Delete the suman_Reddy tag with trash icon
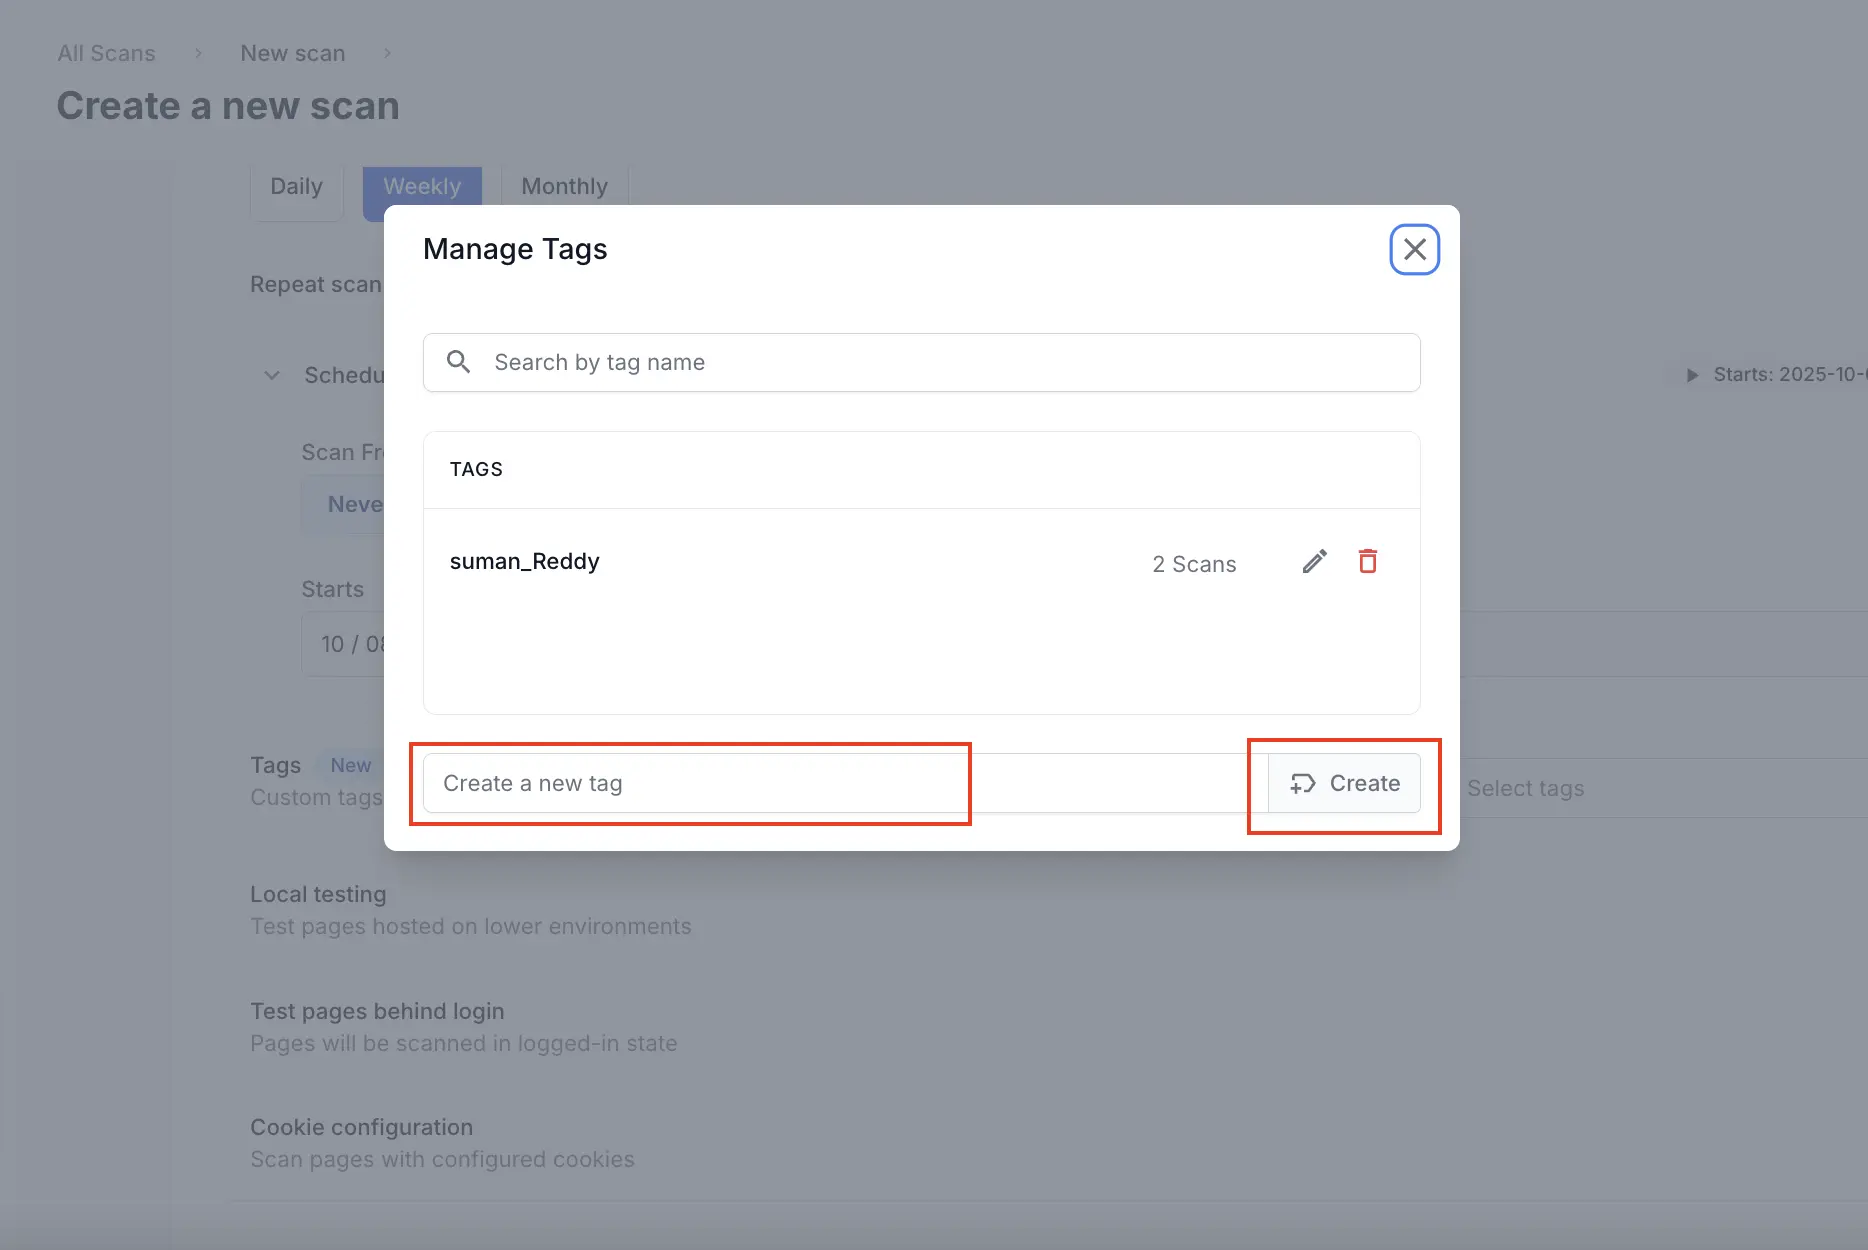Viewport: 1868px width, 1250px height. click(x=1367, y=562)
